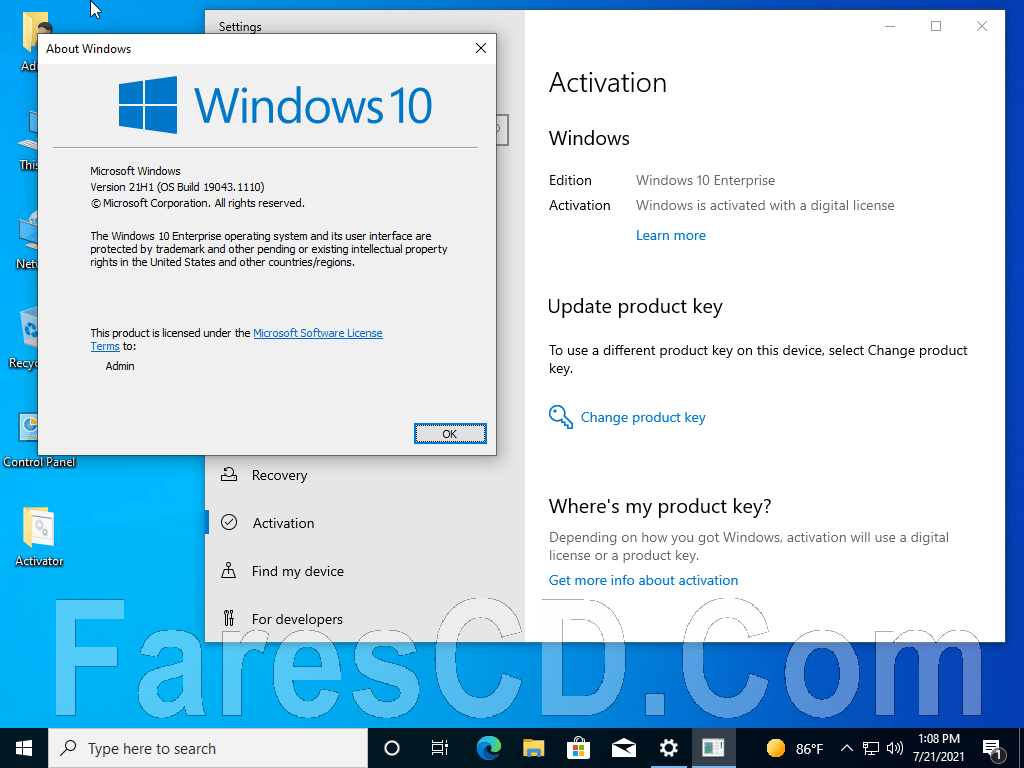This screenshot has width=1024, height=768.
Task: Close the Settings window
Action: tap(982, 26)
